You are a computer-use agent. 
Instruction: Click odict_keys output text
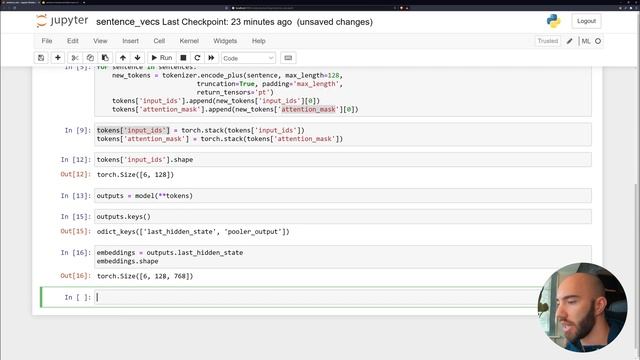coord(193,232)
